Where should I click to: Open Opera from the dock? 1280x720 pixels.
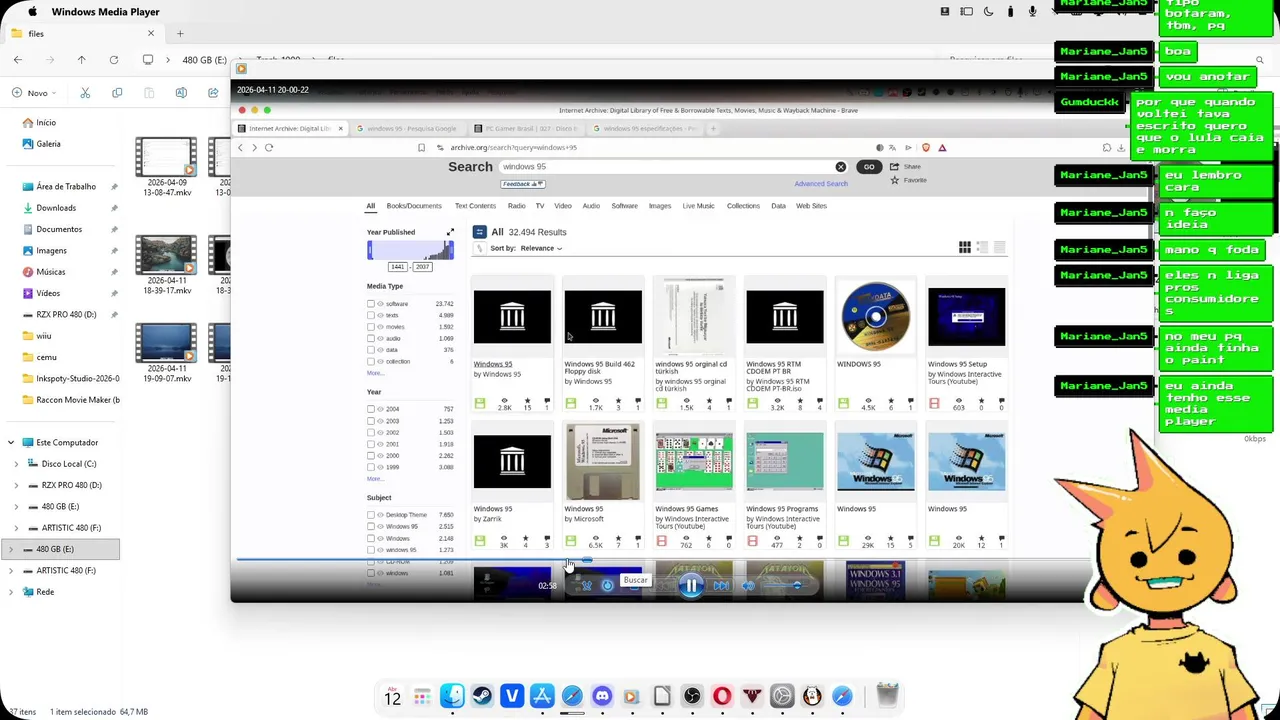pos(722,696)
